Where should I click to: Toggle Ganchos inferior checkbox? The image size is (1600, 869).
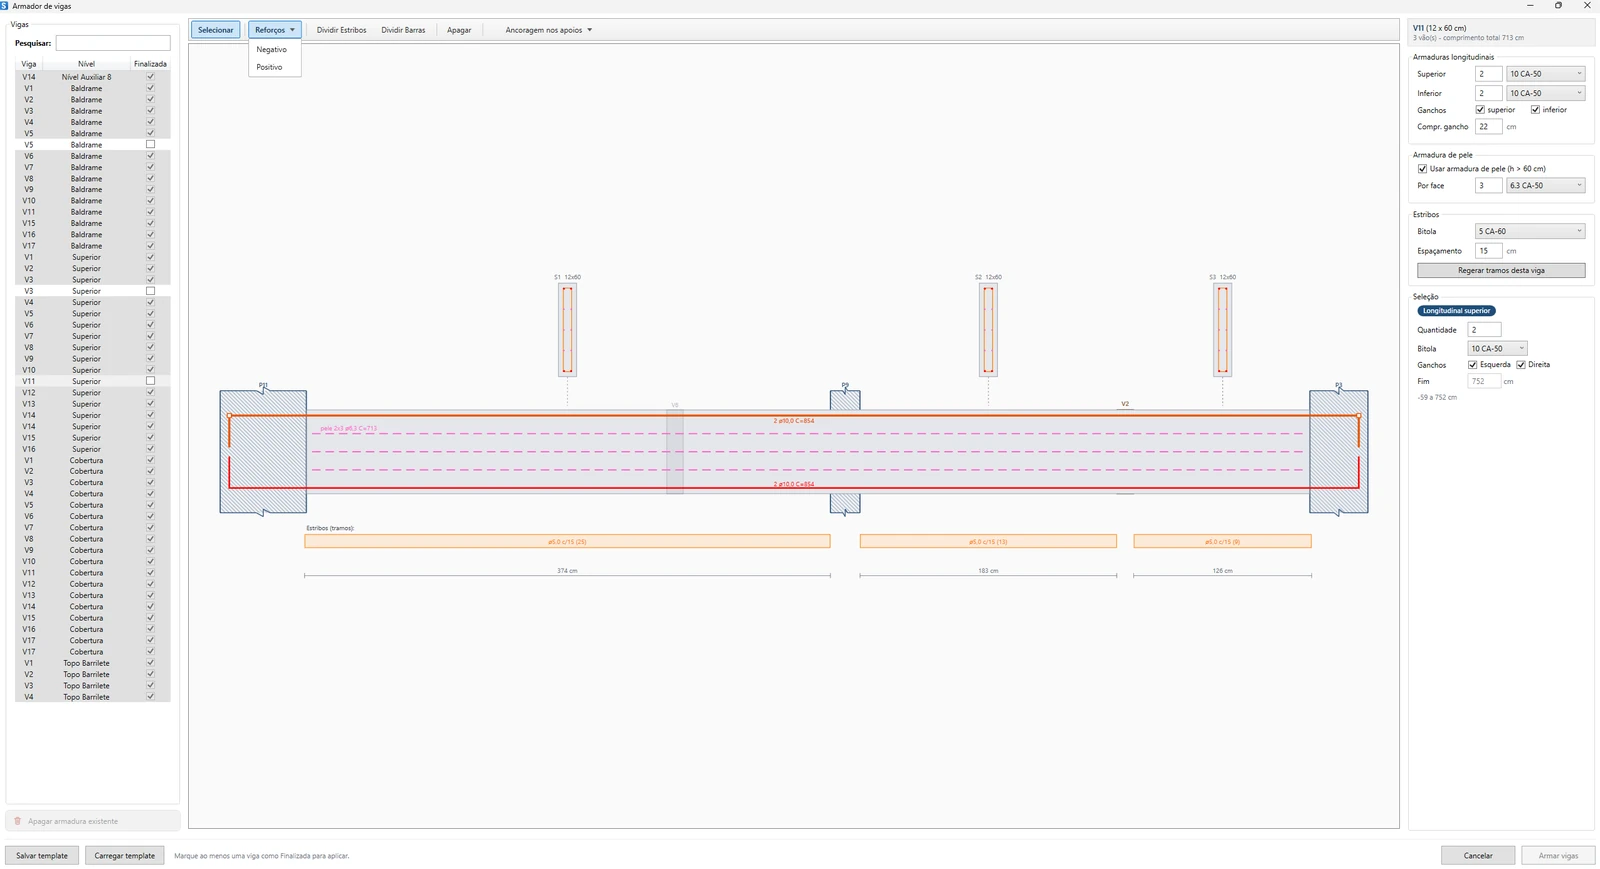click(1535, 110)
